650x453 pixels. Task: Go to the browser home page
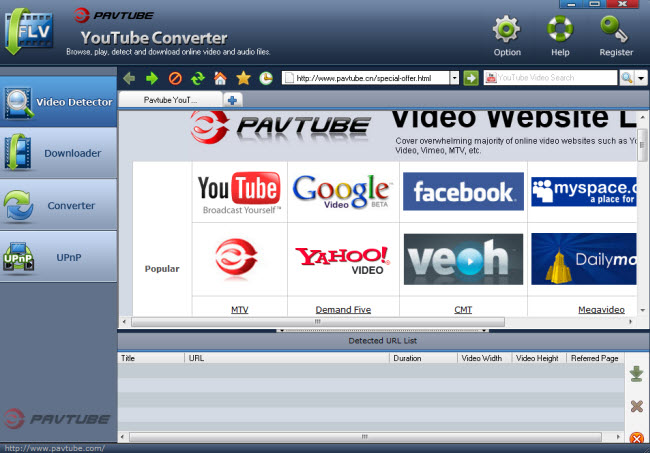coord(220,78)
